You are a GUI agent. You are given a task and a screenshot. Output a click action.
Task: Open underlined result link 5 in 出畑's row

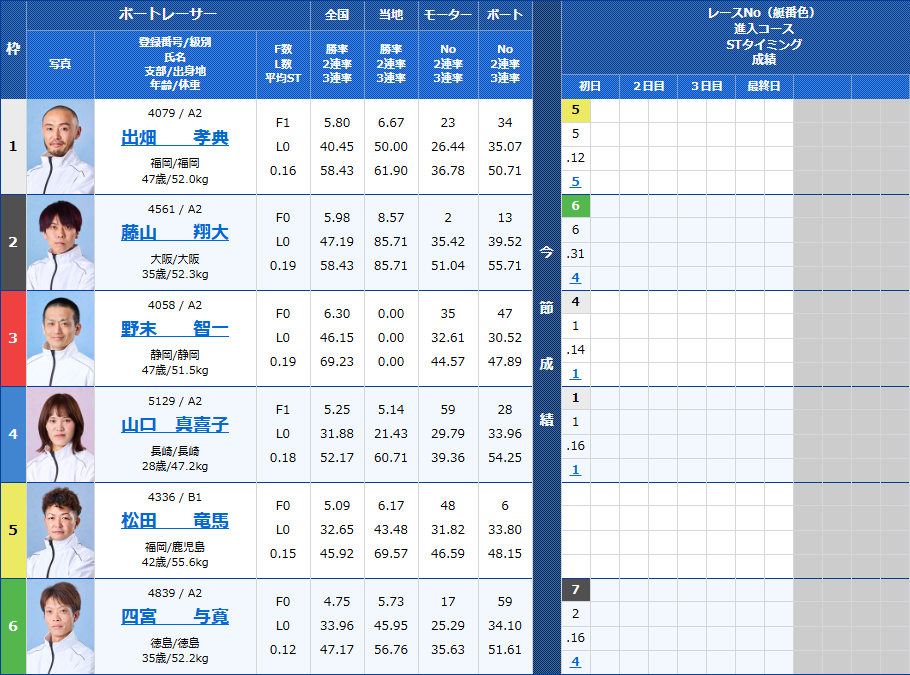[573, 181]
